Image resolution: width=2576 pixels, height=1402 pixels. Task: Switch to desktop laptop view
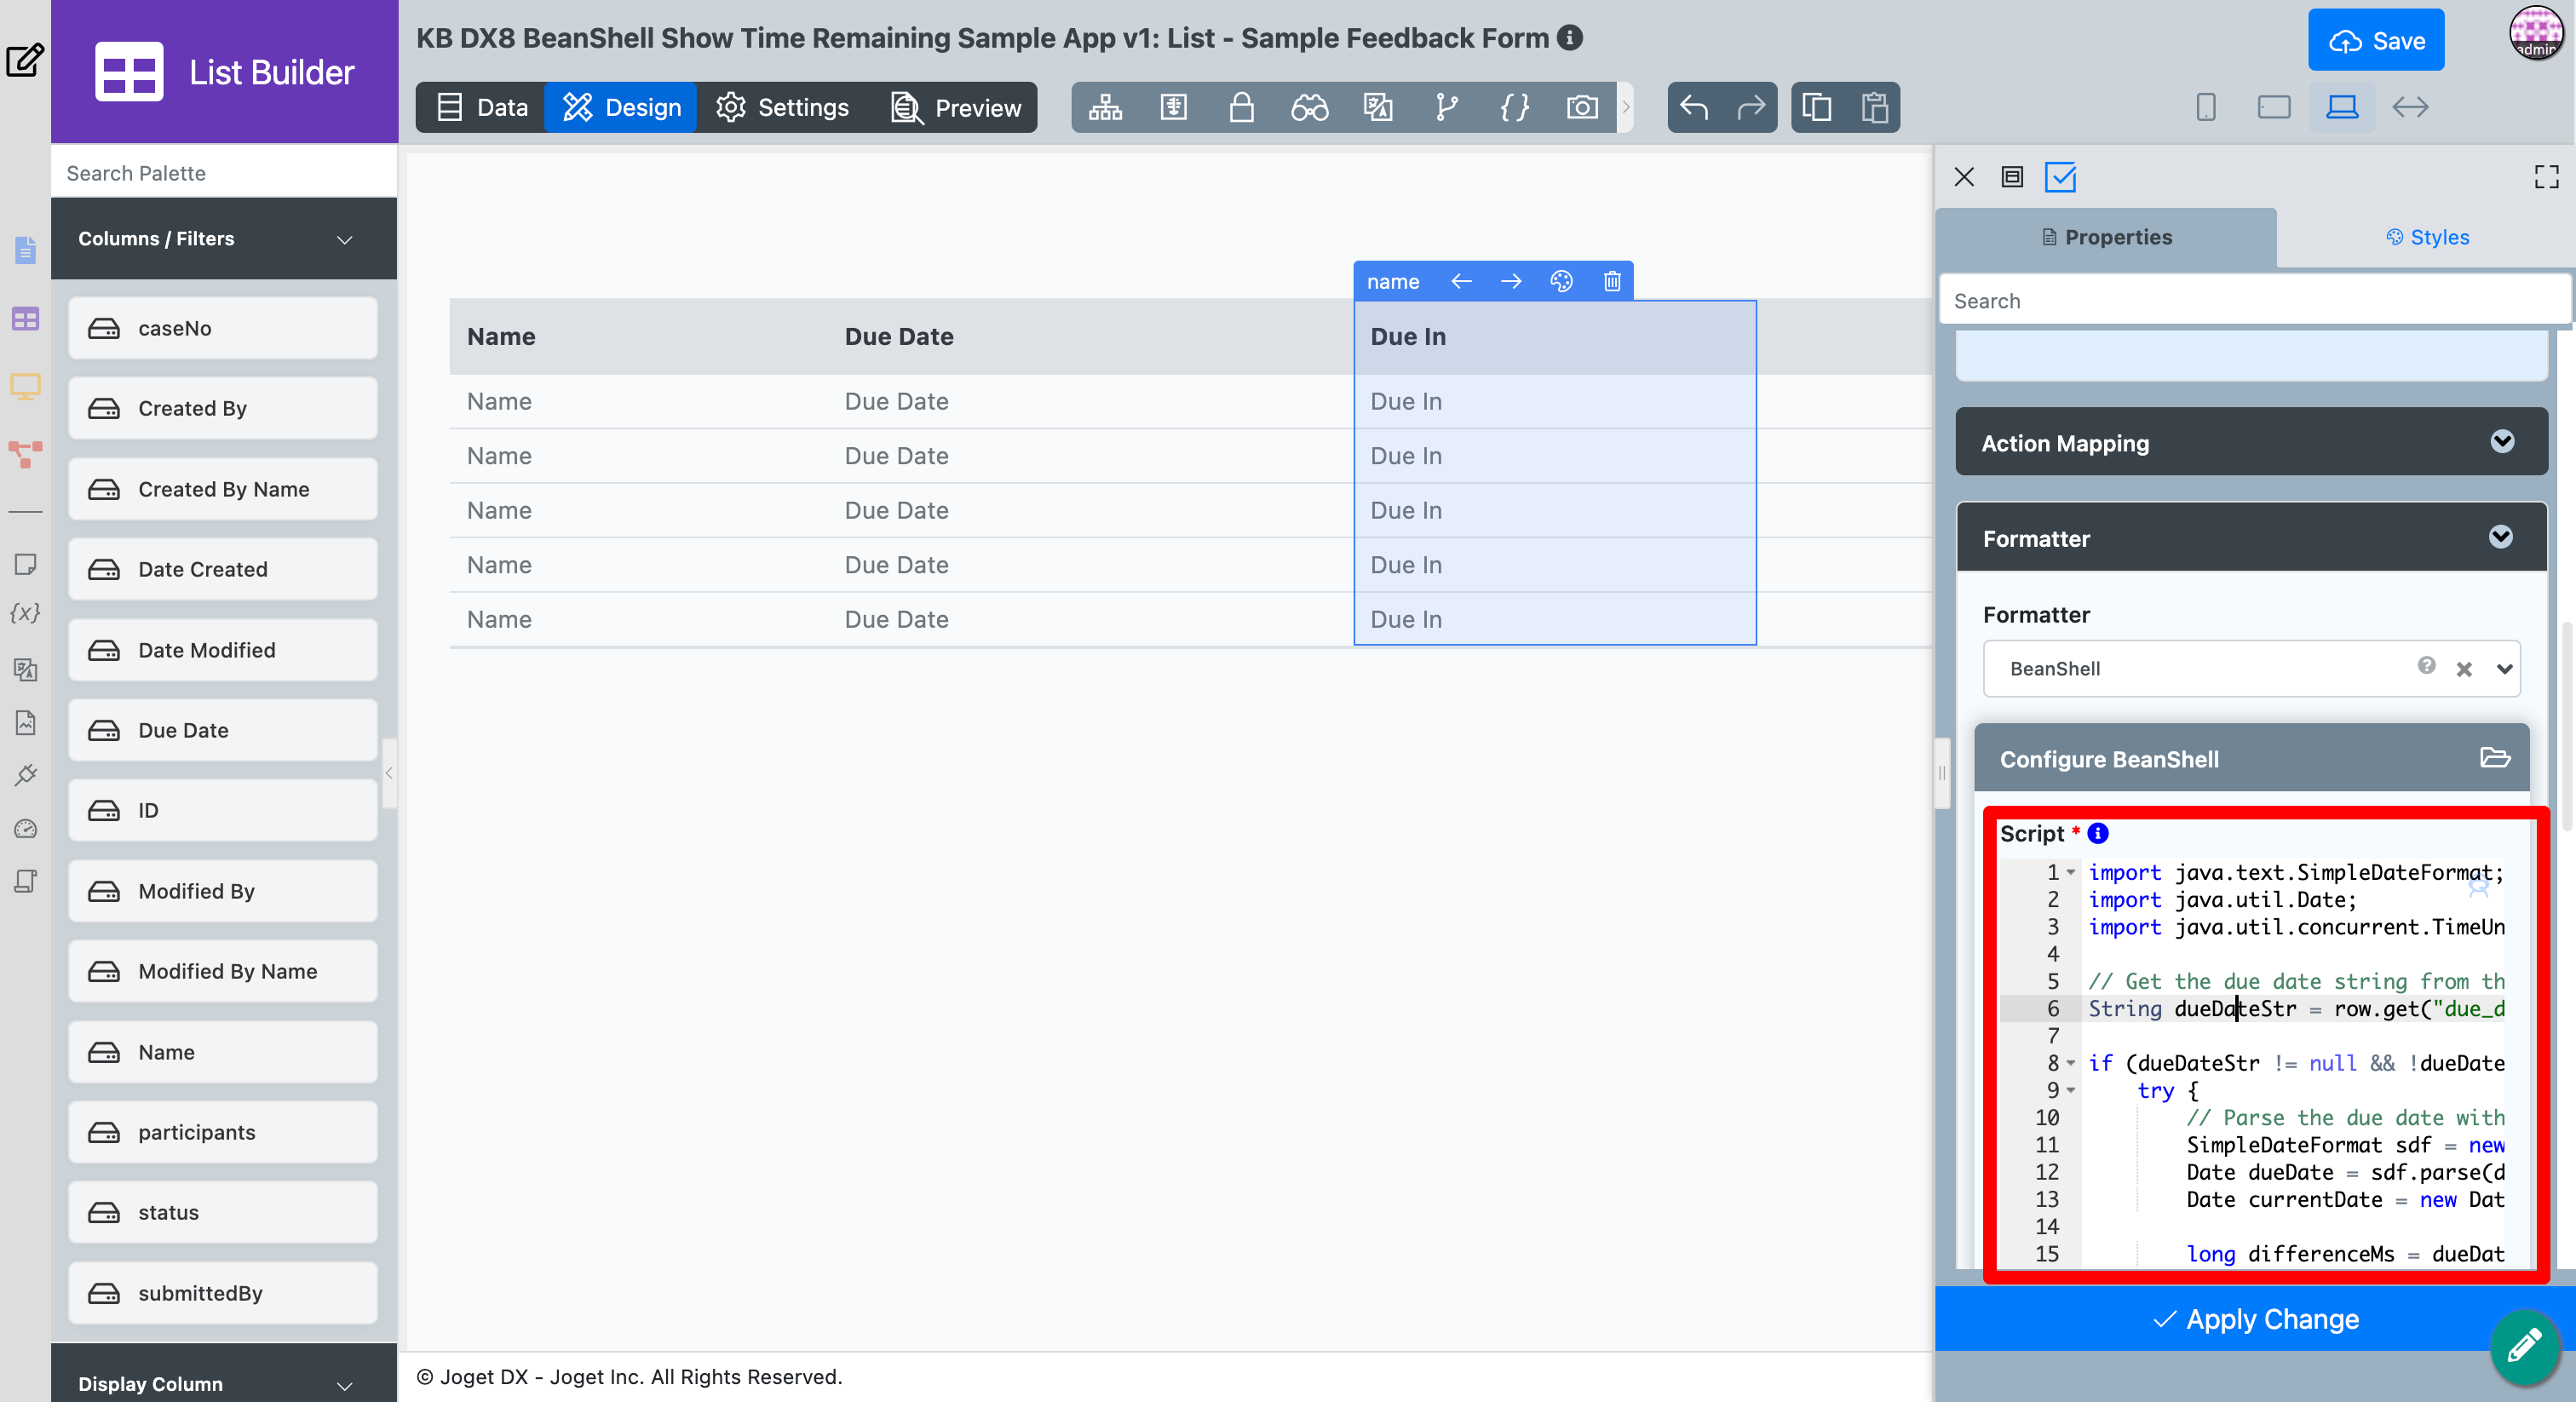point(2341,107)
